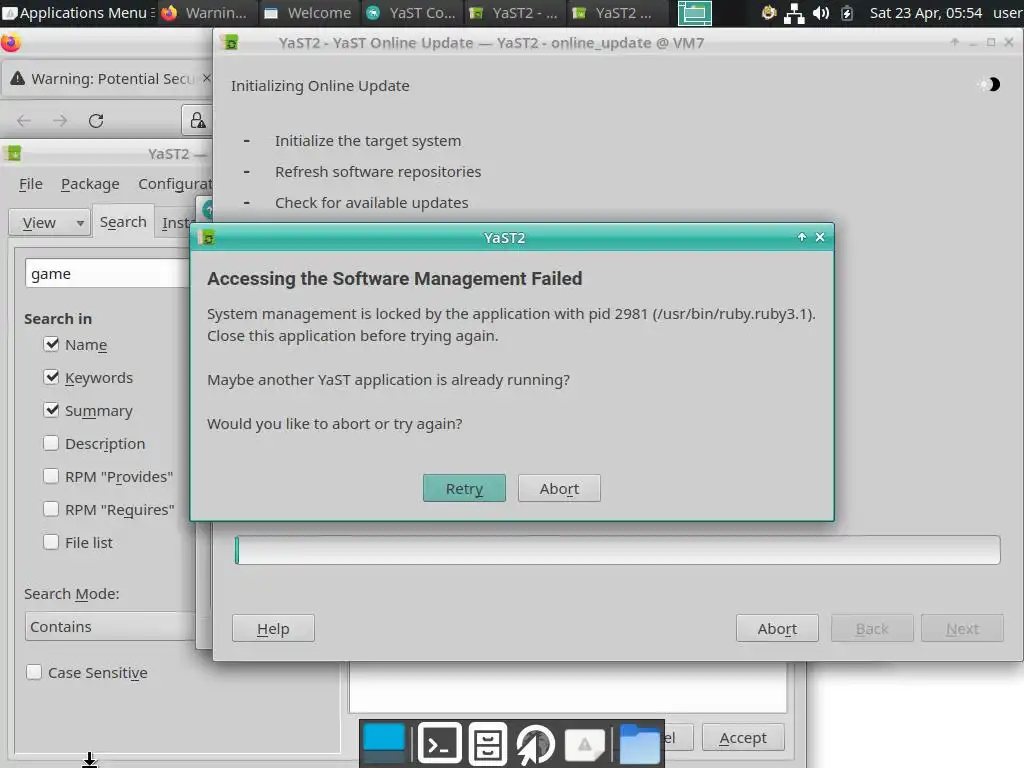This screenshot has height=768, width=1024.
Task: Open the File menu in YaST2
Action: 31,184
